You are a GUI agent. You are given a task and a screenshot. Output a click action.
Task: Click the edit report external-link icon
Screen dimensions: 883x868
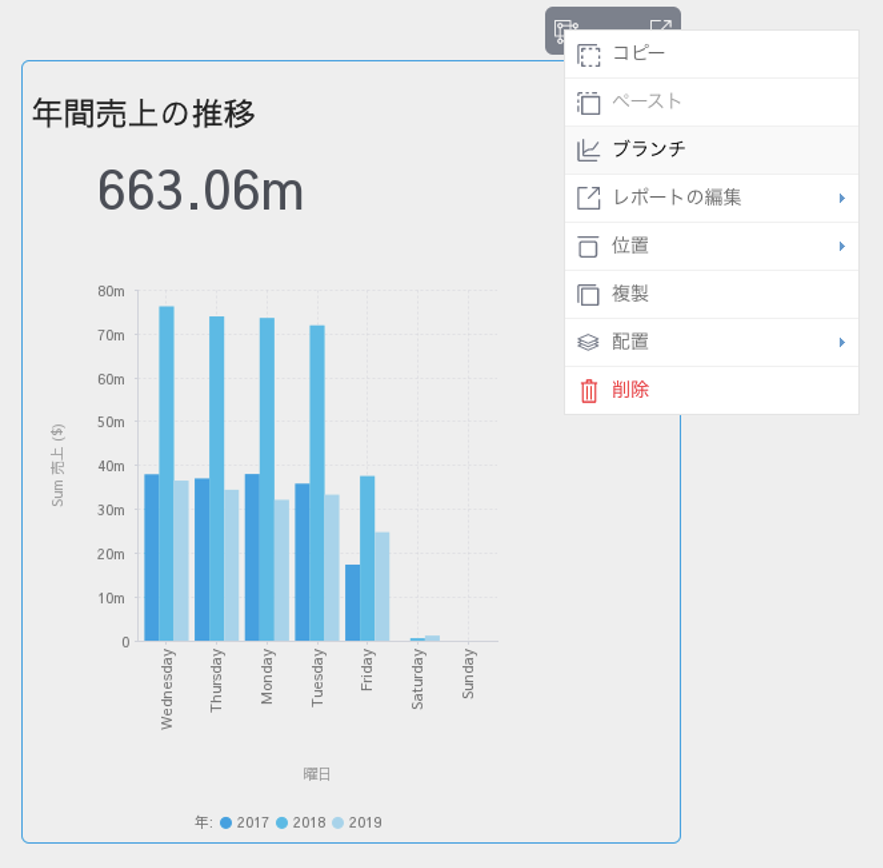tap(589, 198)
